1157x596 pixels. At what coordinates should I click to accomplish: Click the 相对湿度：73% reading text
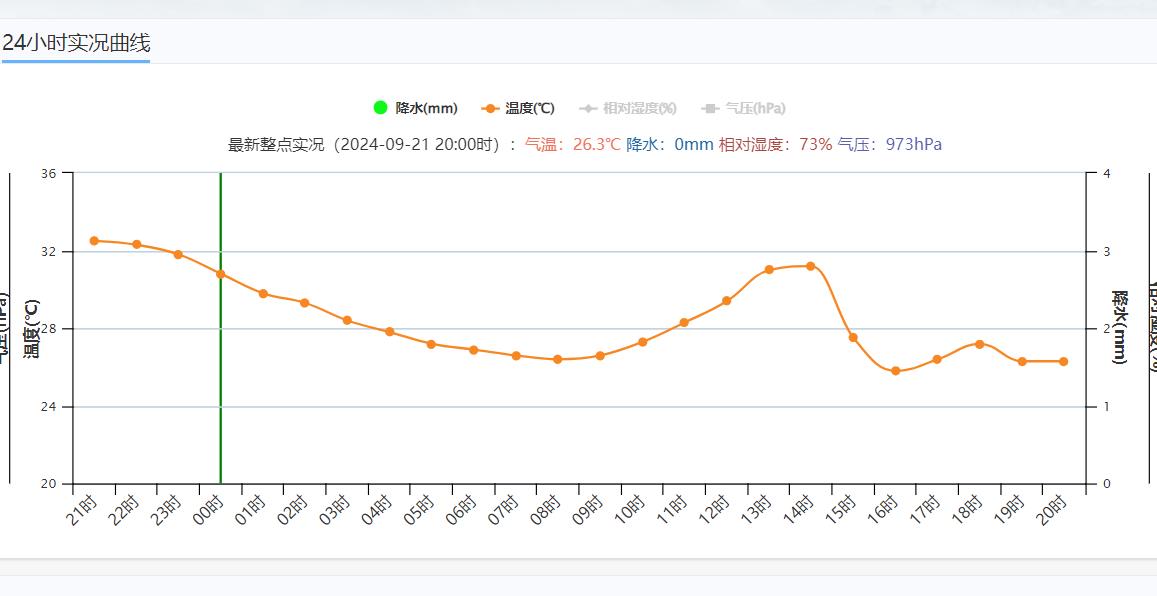click(775, 144)
